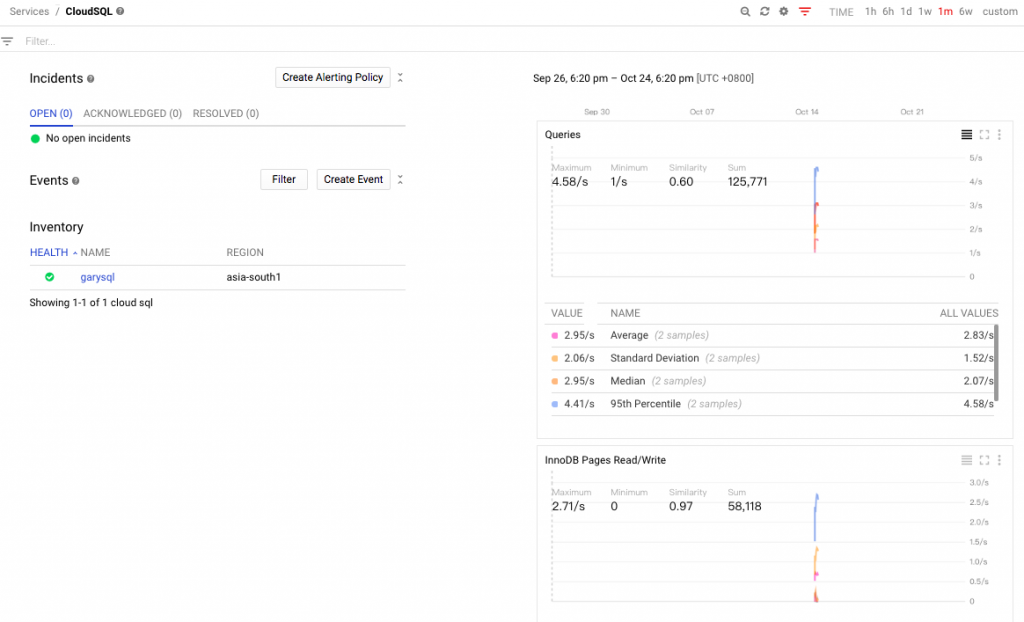Click the Queries legend table scrollbar

996,363
